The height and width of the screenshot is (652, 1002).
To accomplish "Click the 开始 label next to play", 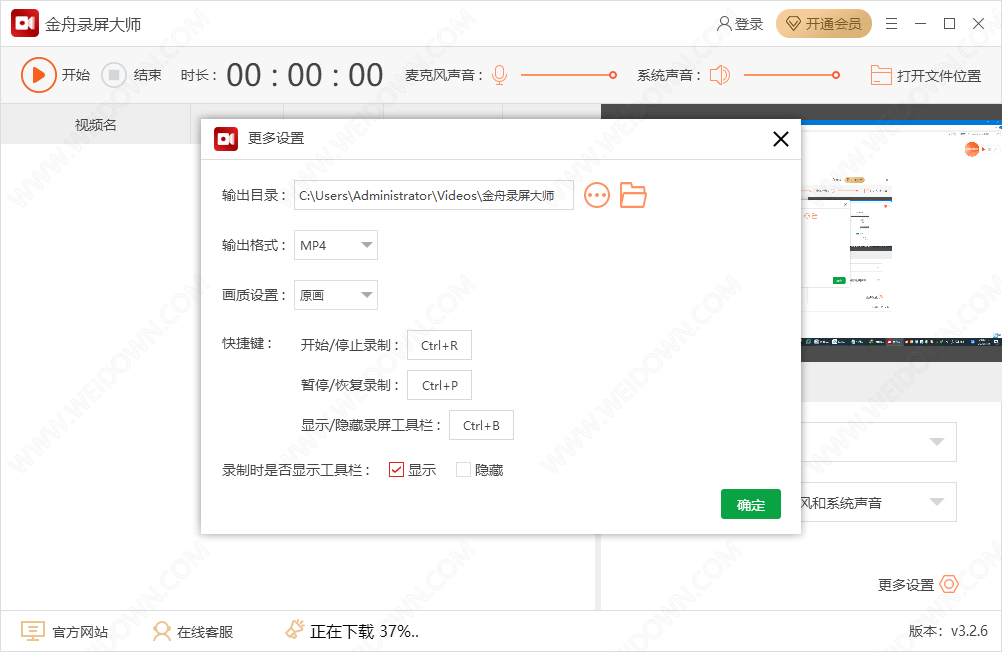I will tap(76, 75).
